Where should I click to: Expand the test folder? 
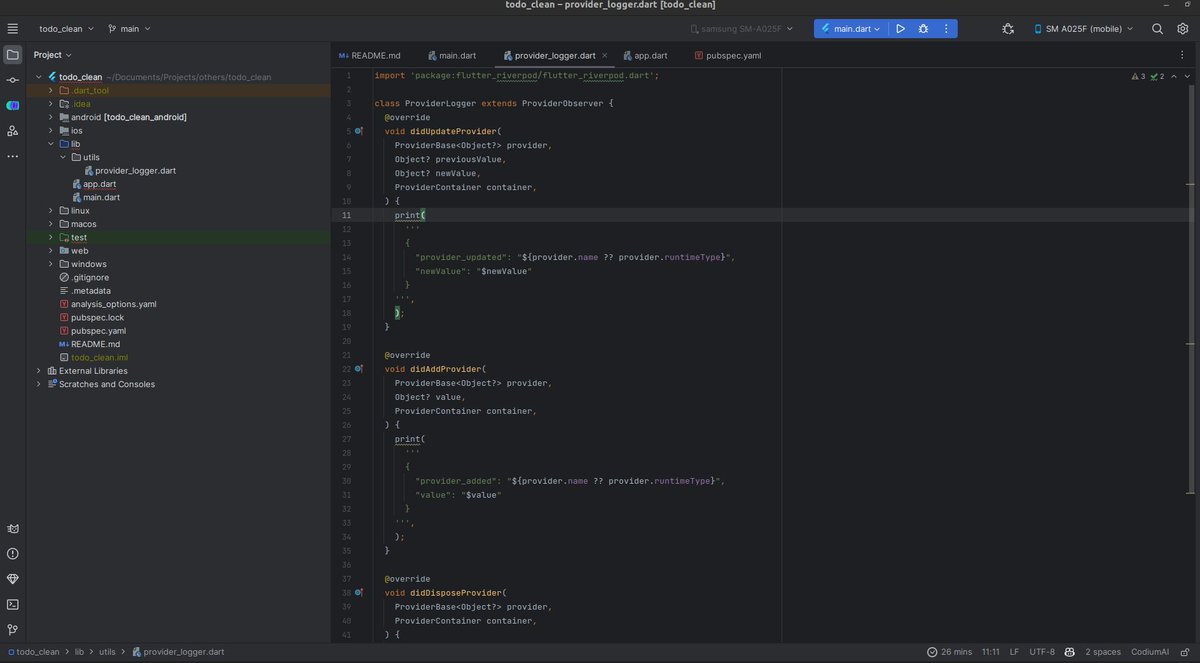coord(50,237)
